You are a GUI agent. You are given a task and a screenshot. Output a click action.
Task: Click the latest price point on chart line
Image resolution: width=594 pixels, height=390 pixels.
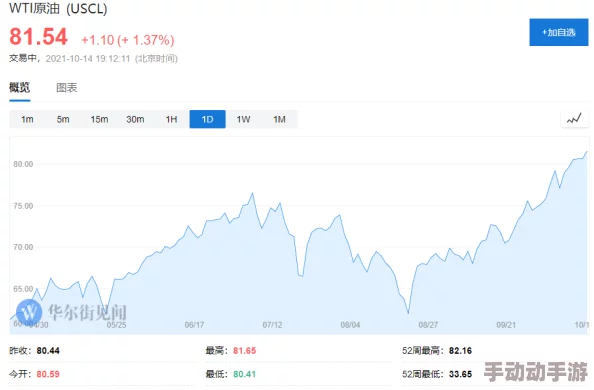[587, 152]
